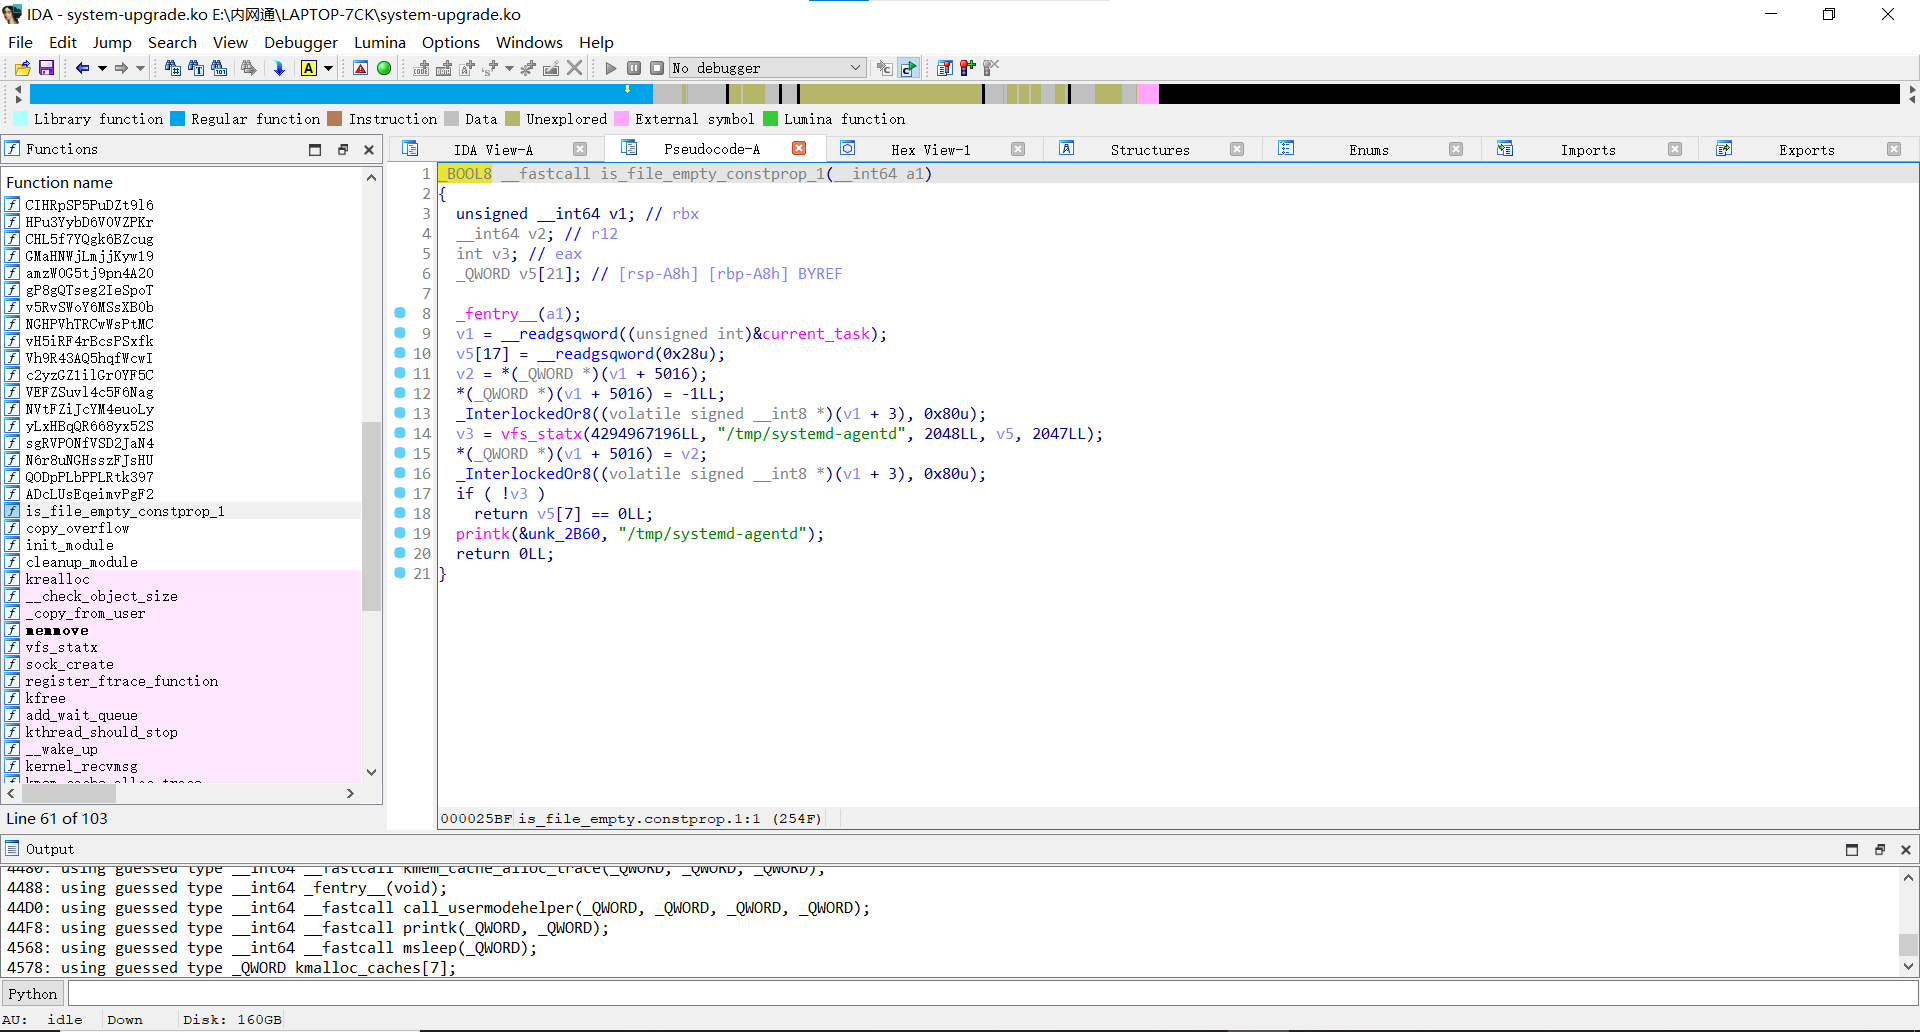Switch to the Enums tab
The height and width of the screenshot is (1032, 1920).
pyautogui.click(x=1368, y=150)
